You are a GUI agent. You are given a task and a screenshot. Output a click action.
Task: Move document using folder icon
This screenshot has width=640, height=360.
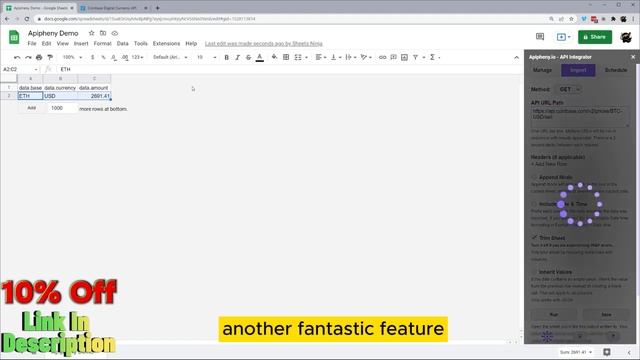coord(103,33)
